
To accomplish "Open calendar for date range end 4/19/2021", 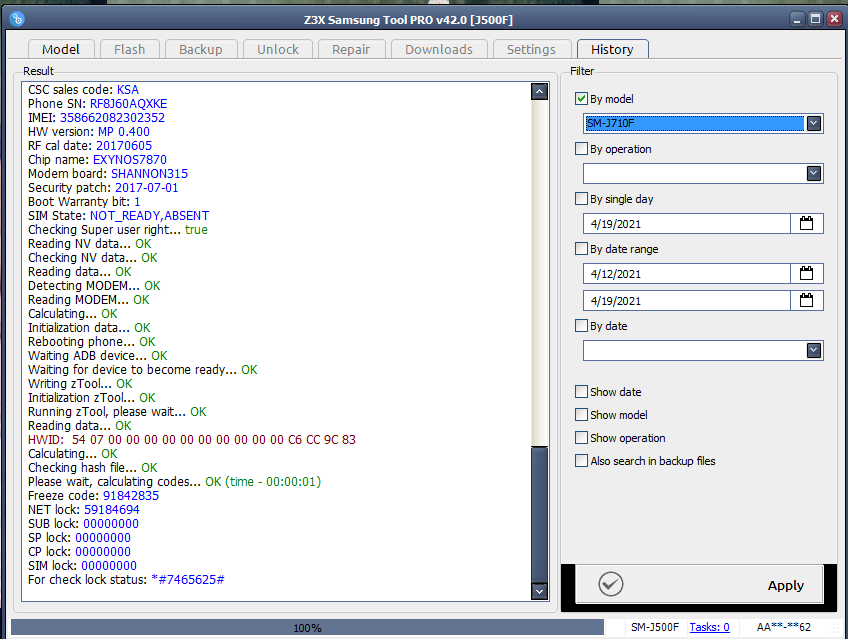I will pyautogui.click(x=806, y=300).
